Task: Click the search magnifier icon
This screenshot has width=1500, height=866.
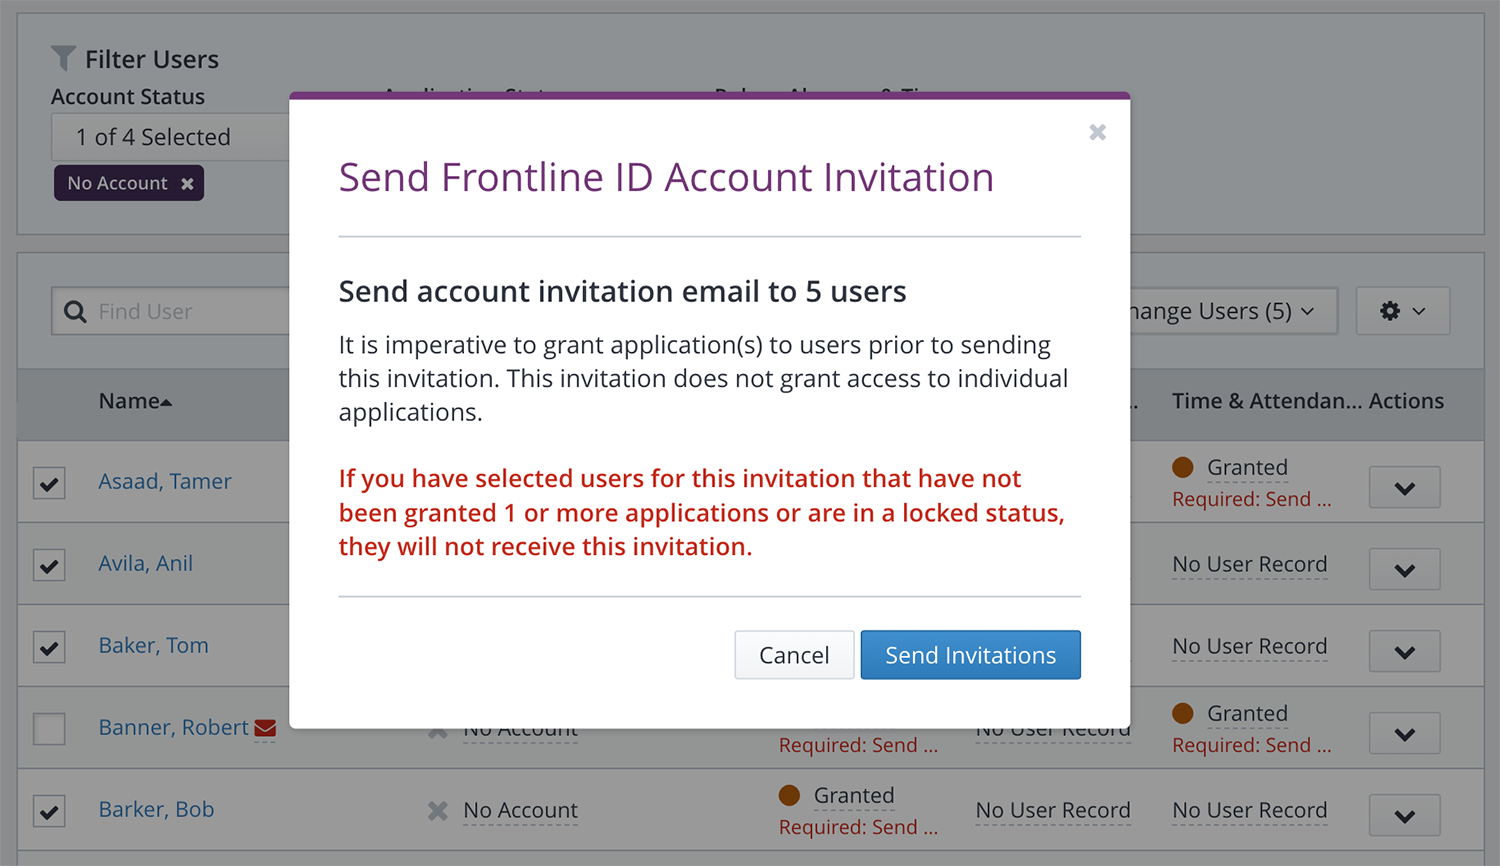Action: point(75,312)
